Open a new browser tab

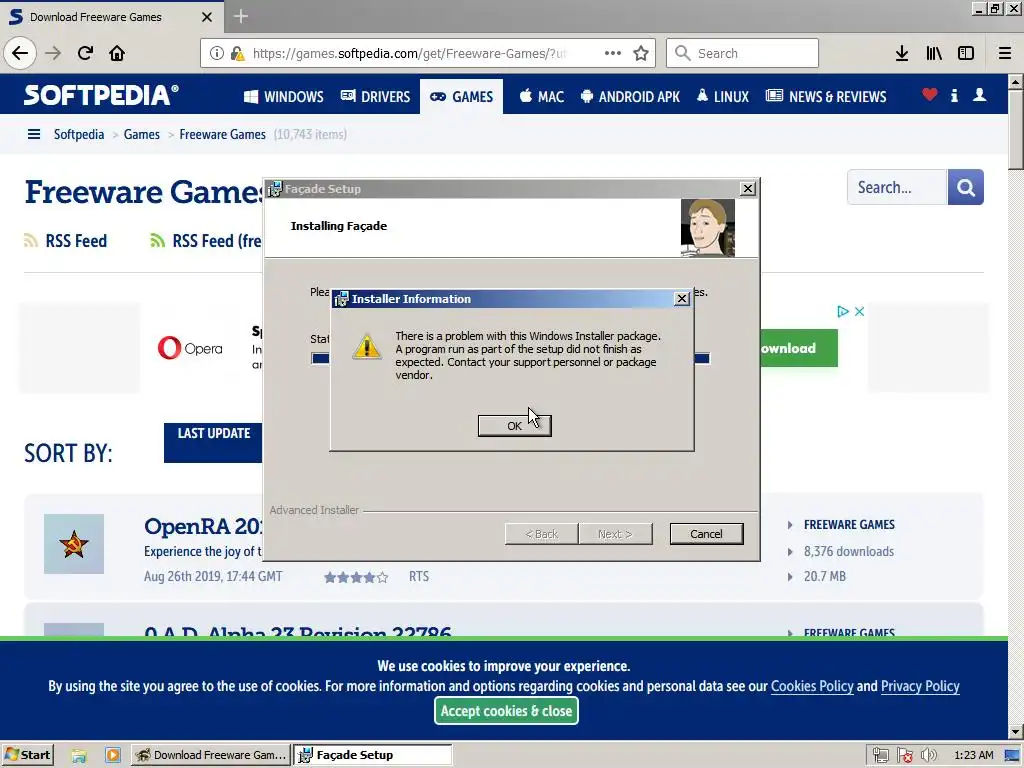click(240, 16)
